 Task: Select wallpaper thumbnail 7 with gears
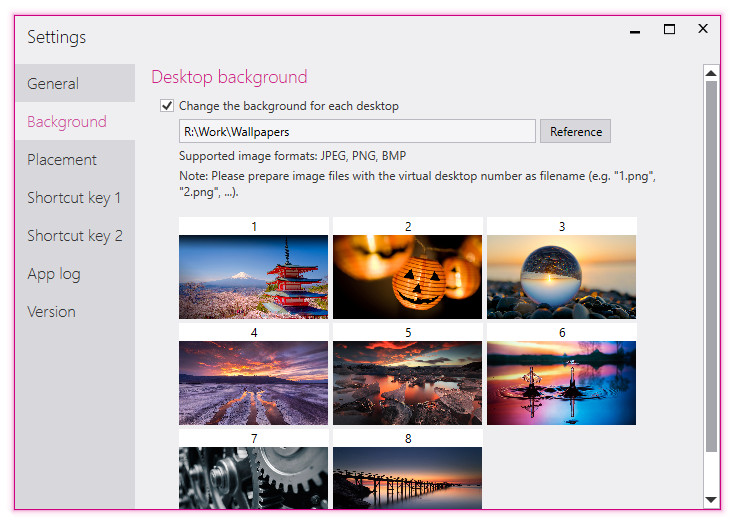(253, 478)
